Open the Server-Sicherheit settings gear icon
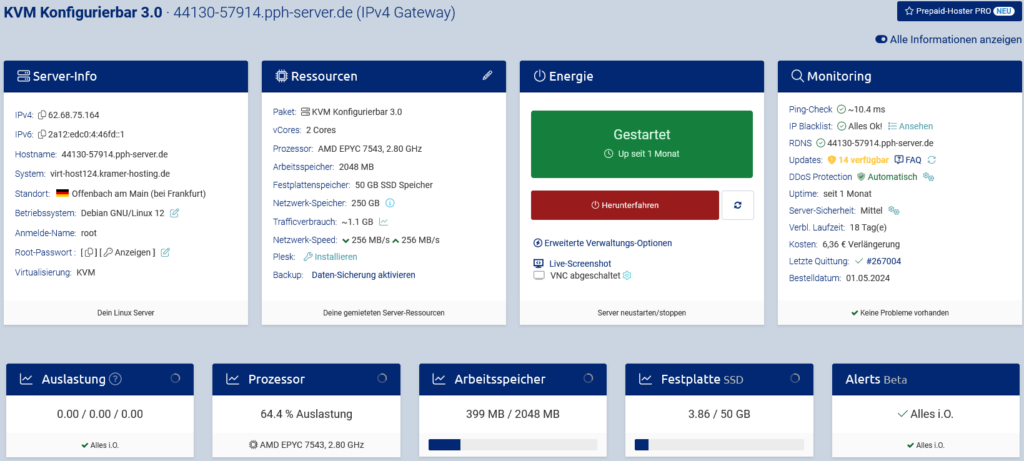The image size is (1024, 461). [x=894, y=211]
